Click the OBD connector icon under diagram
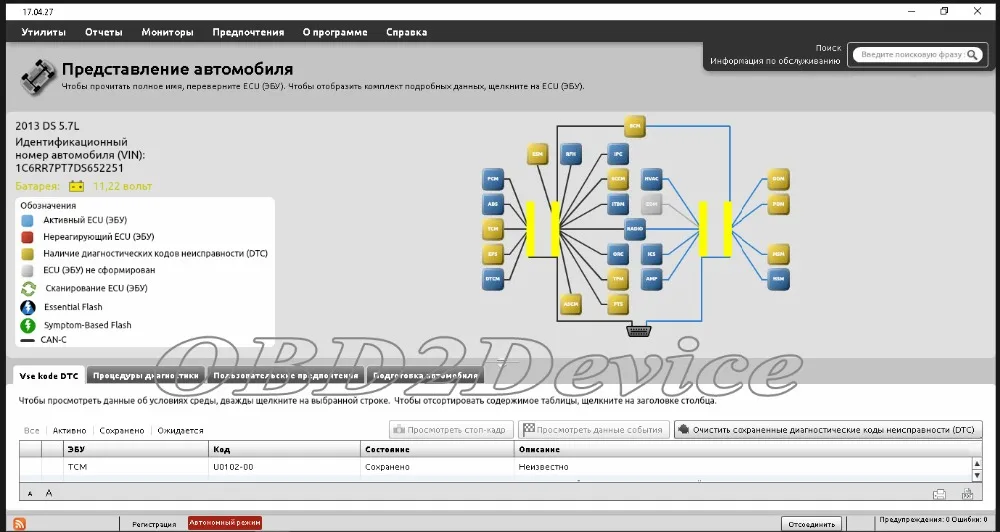1000x532 pixels. [639, 330]
